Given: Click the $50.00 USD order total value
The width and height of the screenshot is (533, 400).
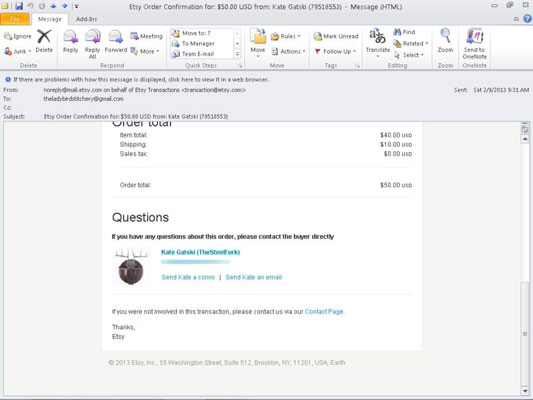Looking at the screenshot, I should point(396,185).
